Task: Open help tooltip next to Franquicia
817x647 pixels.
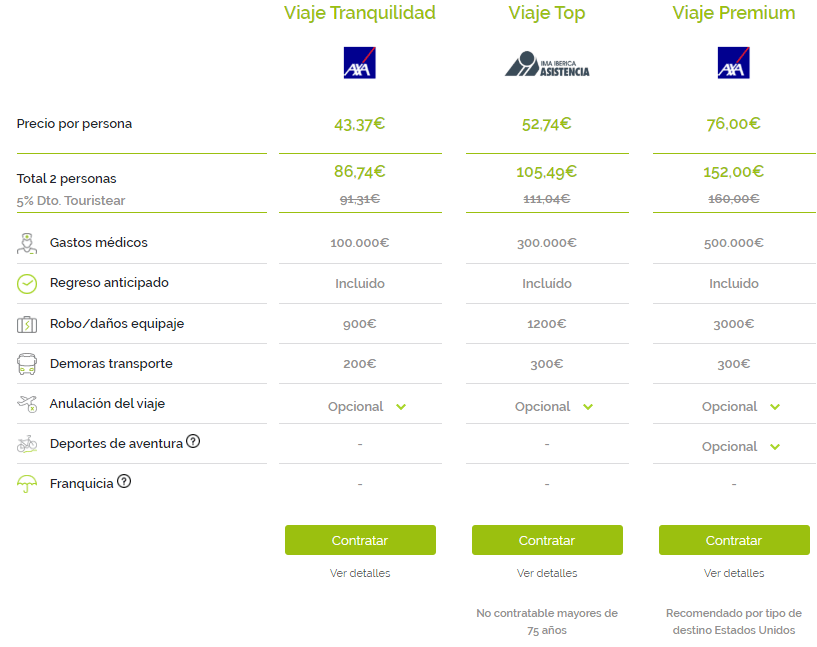Action: (124, 481)
